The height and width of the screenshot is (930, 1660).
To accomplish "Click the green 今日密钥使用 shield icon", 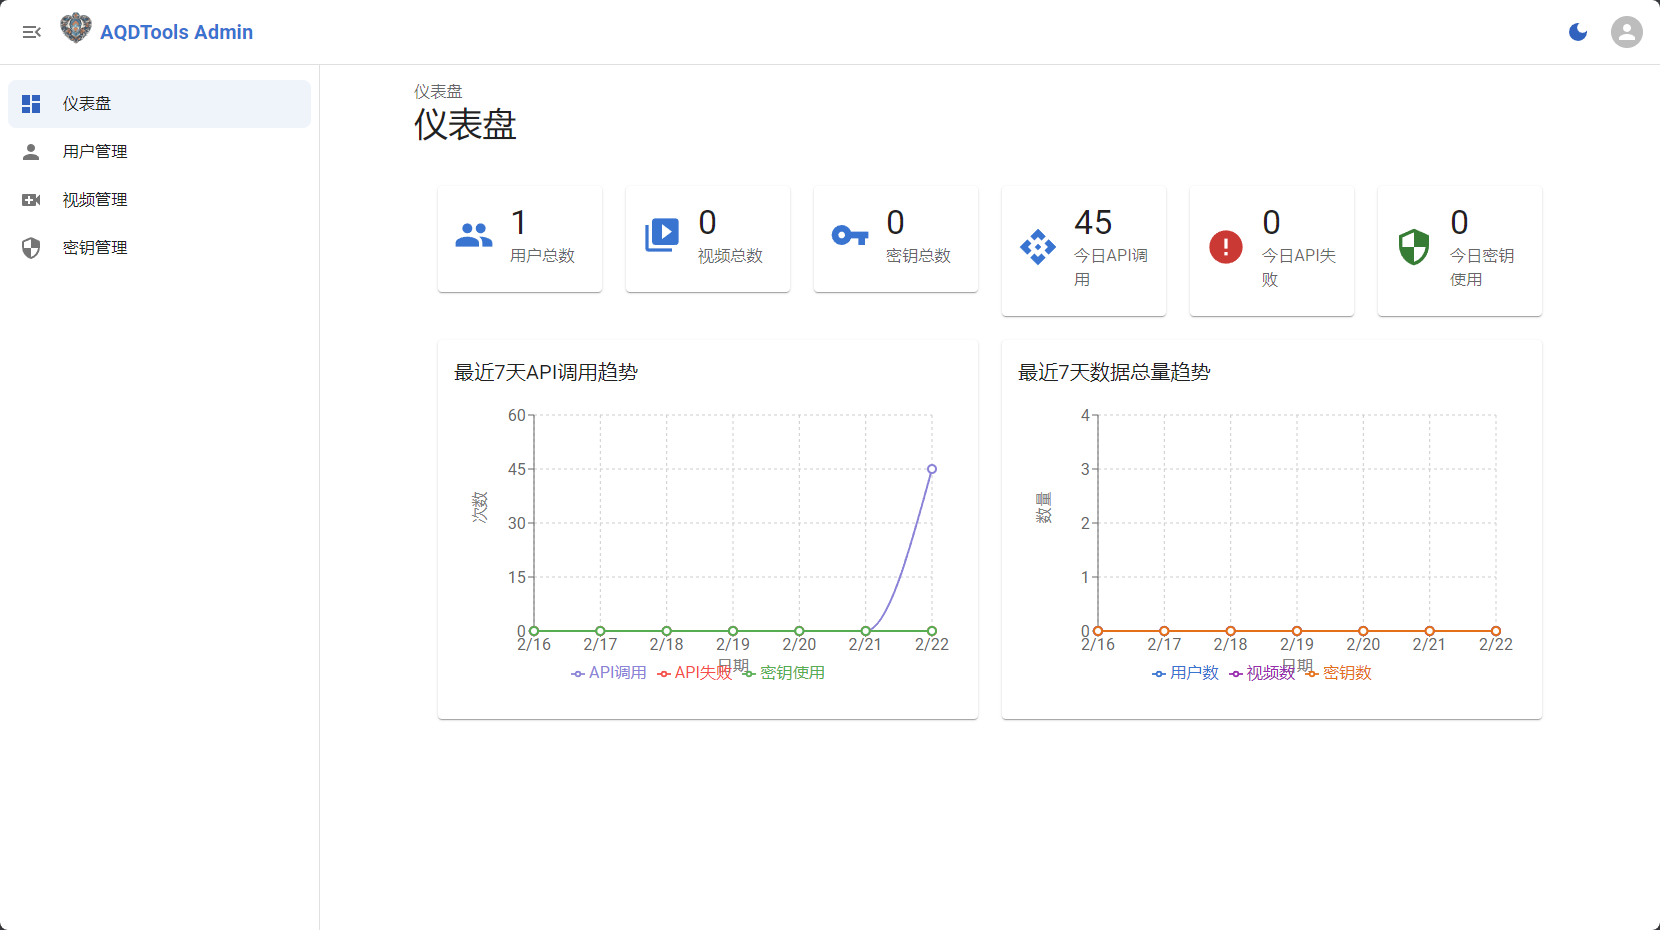I will 1414,246.
